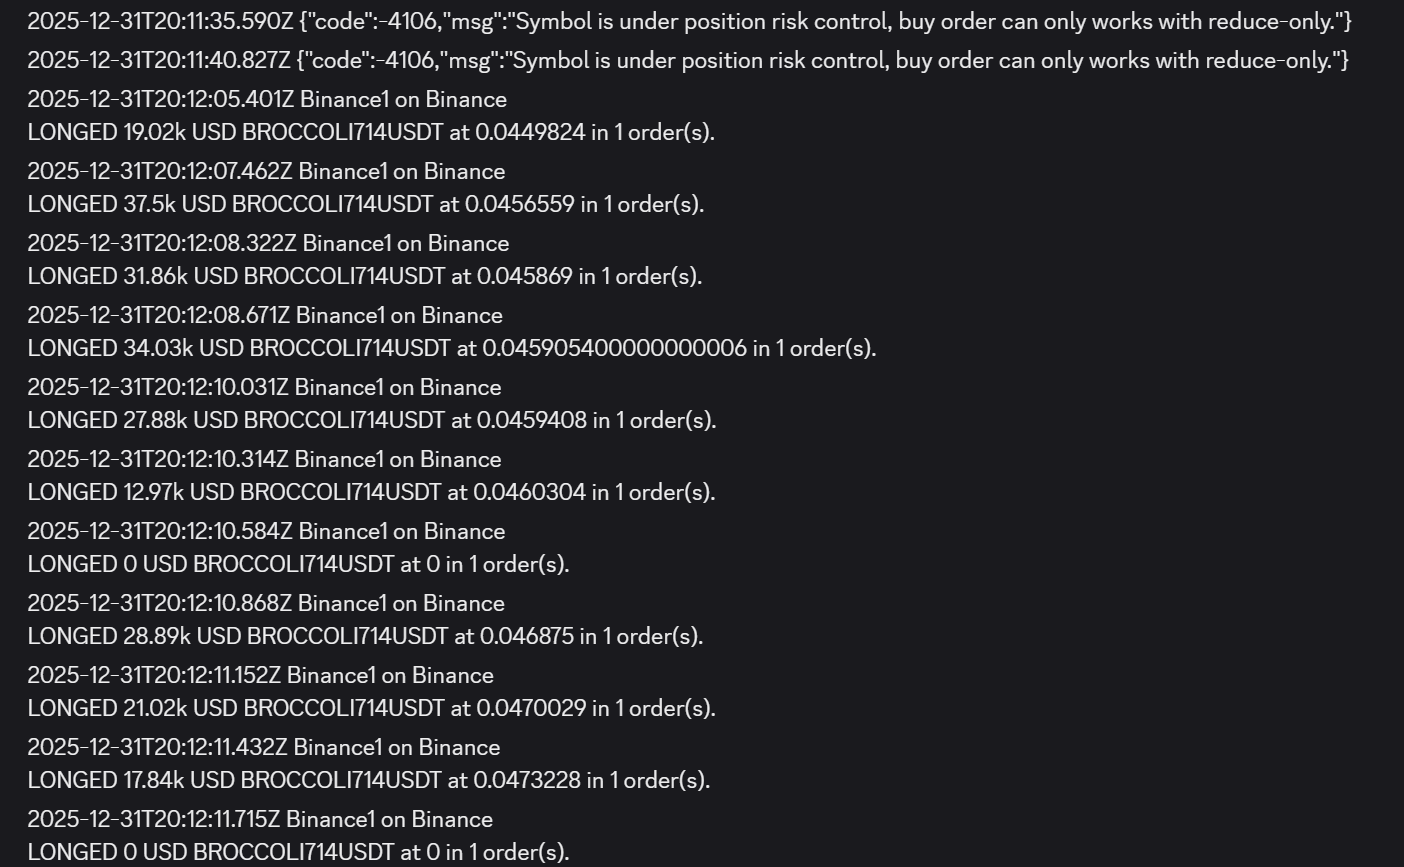Select the 20:12:07.462Z Binance1 header line
1404x867 pixels.
(x=266, y=171)
